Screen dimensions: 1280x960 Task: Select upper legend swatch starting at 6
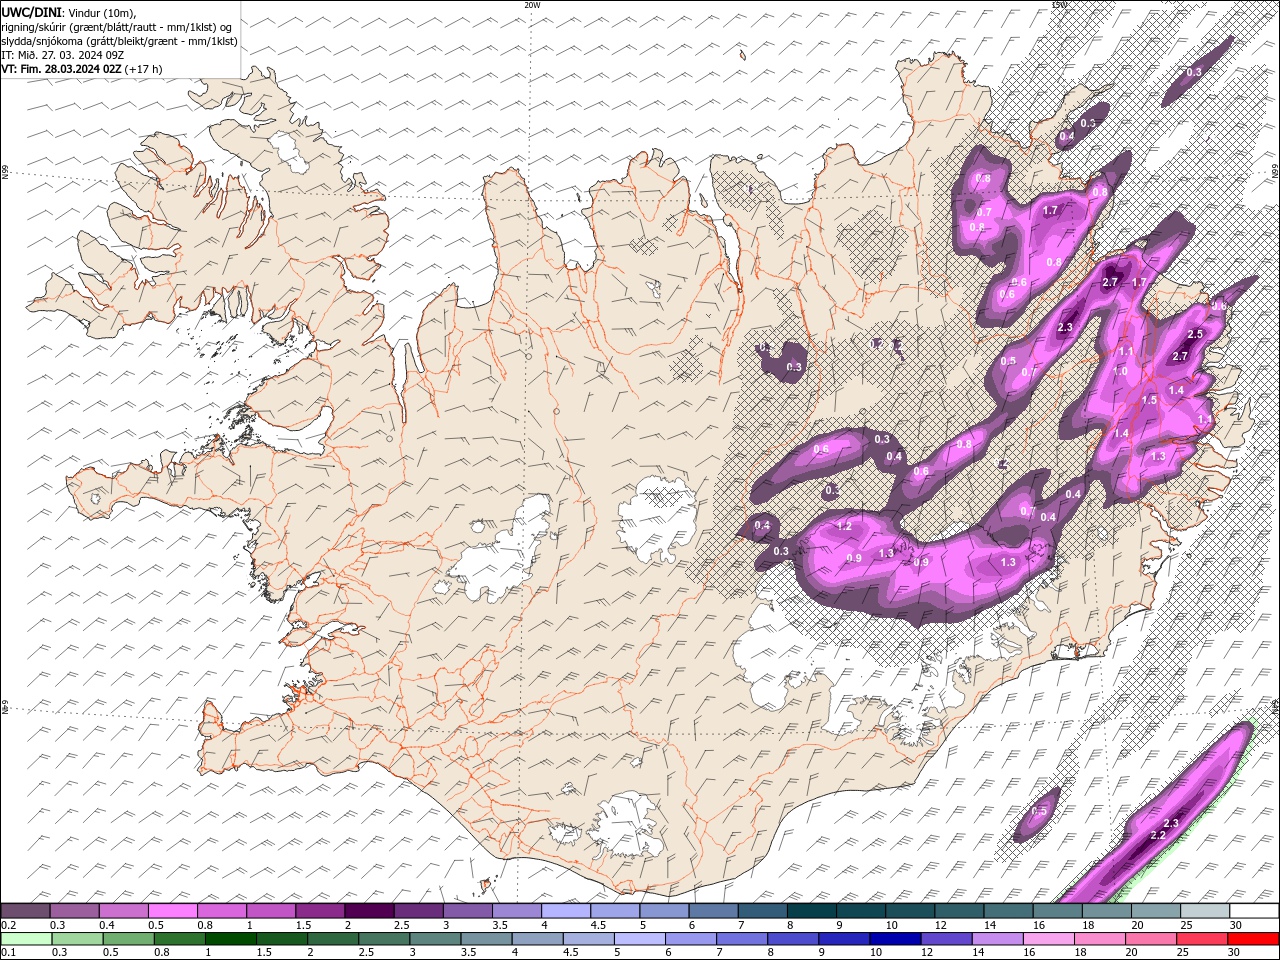coord(713,911)
